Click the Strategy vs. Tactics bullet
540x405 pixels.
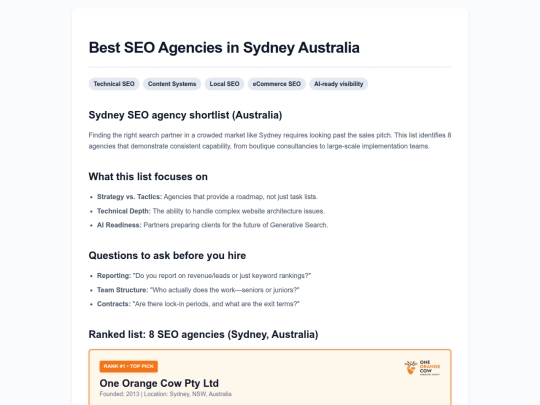(207, 197)
